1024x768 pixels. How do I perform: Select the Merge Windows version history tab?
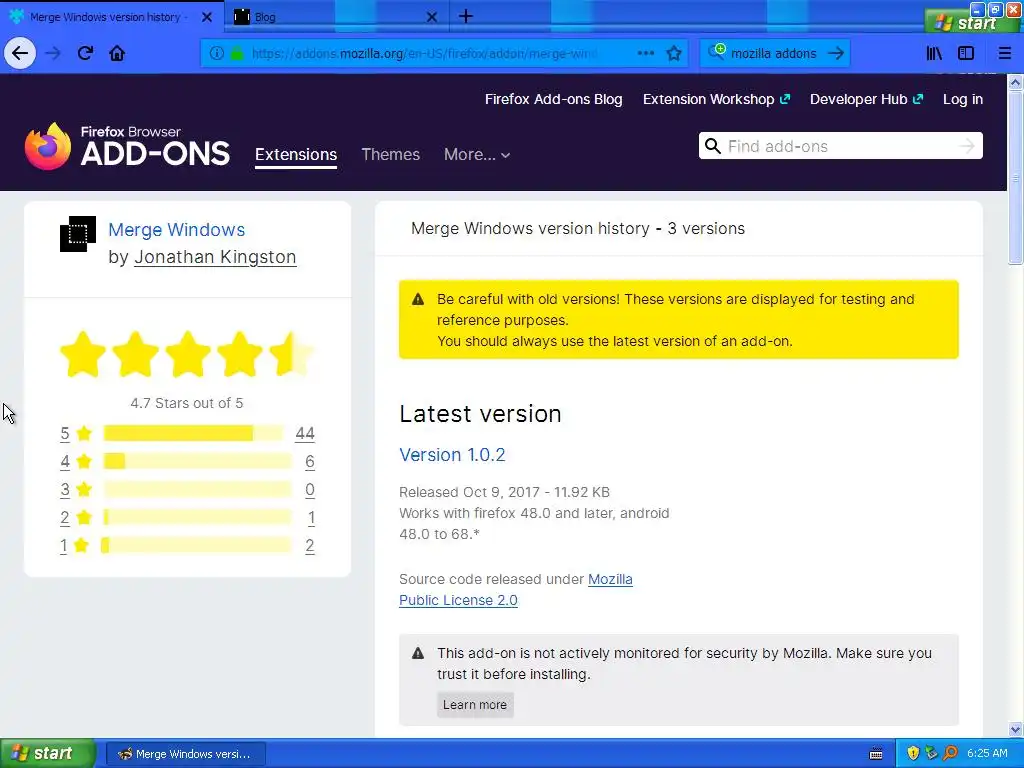pos(111,17)
